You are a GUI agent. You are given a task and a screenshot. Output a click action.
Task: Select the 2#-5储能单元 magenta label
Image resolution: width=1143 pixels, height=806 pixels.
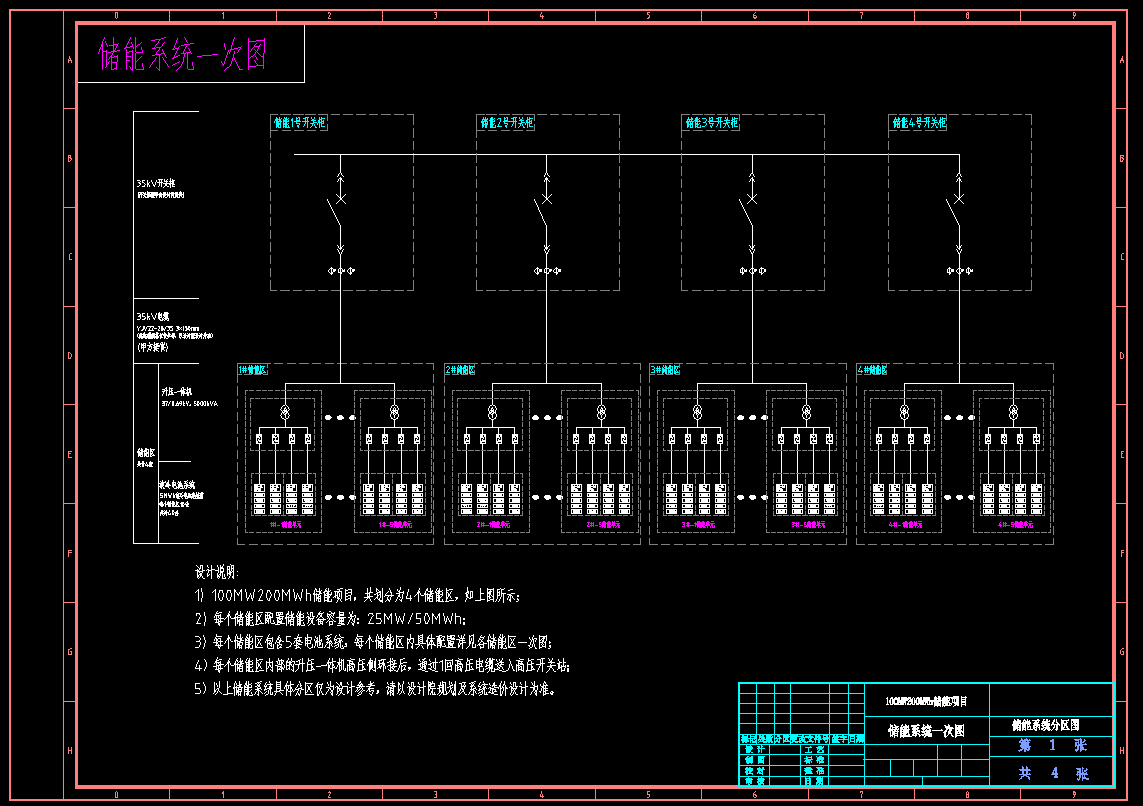tap(603, 525)
